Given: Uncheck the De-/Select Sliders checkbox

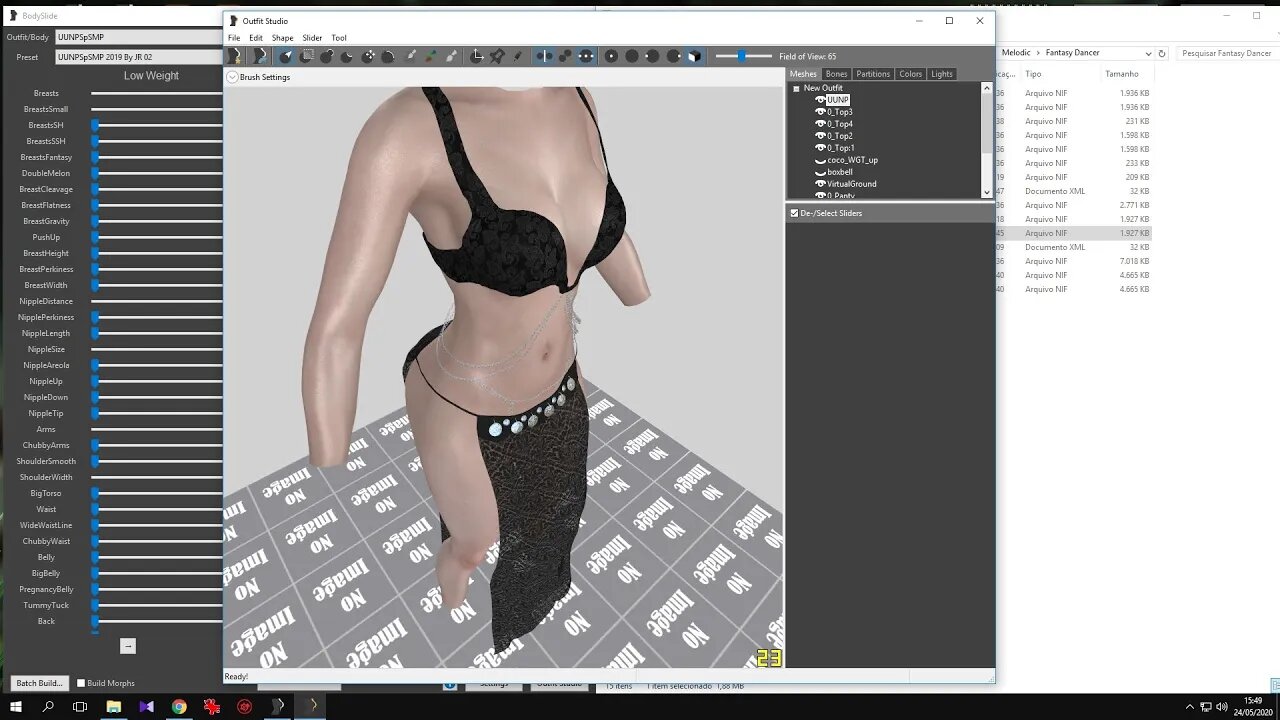Looking at the screenshot, I should tap(794, 213).
